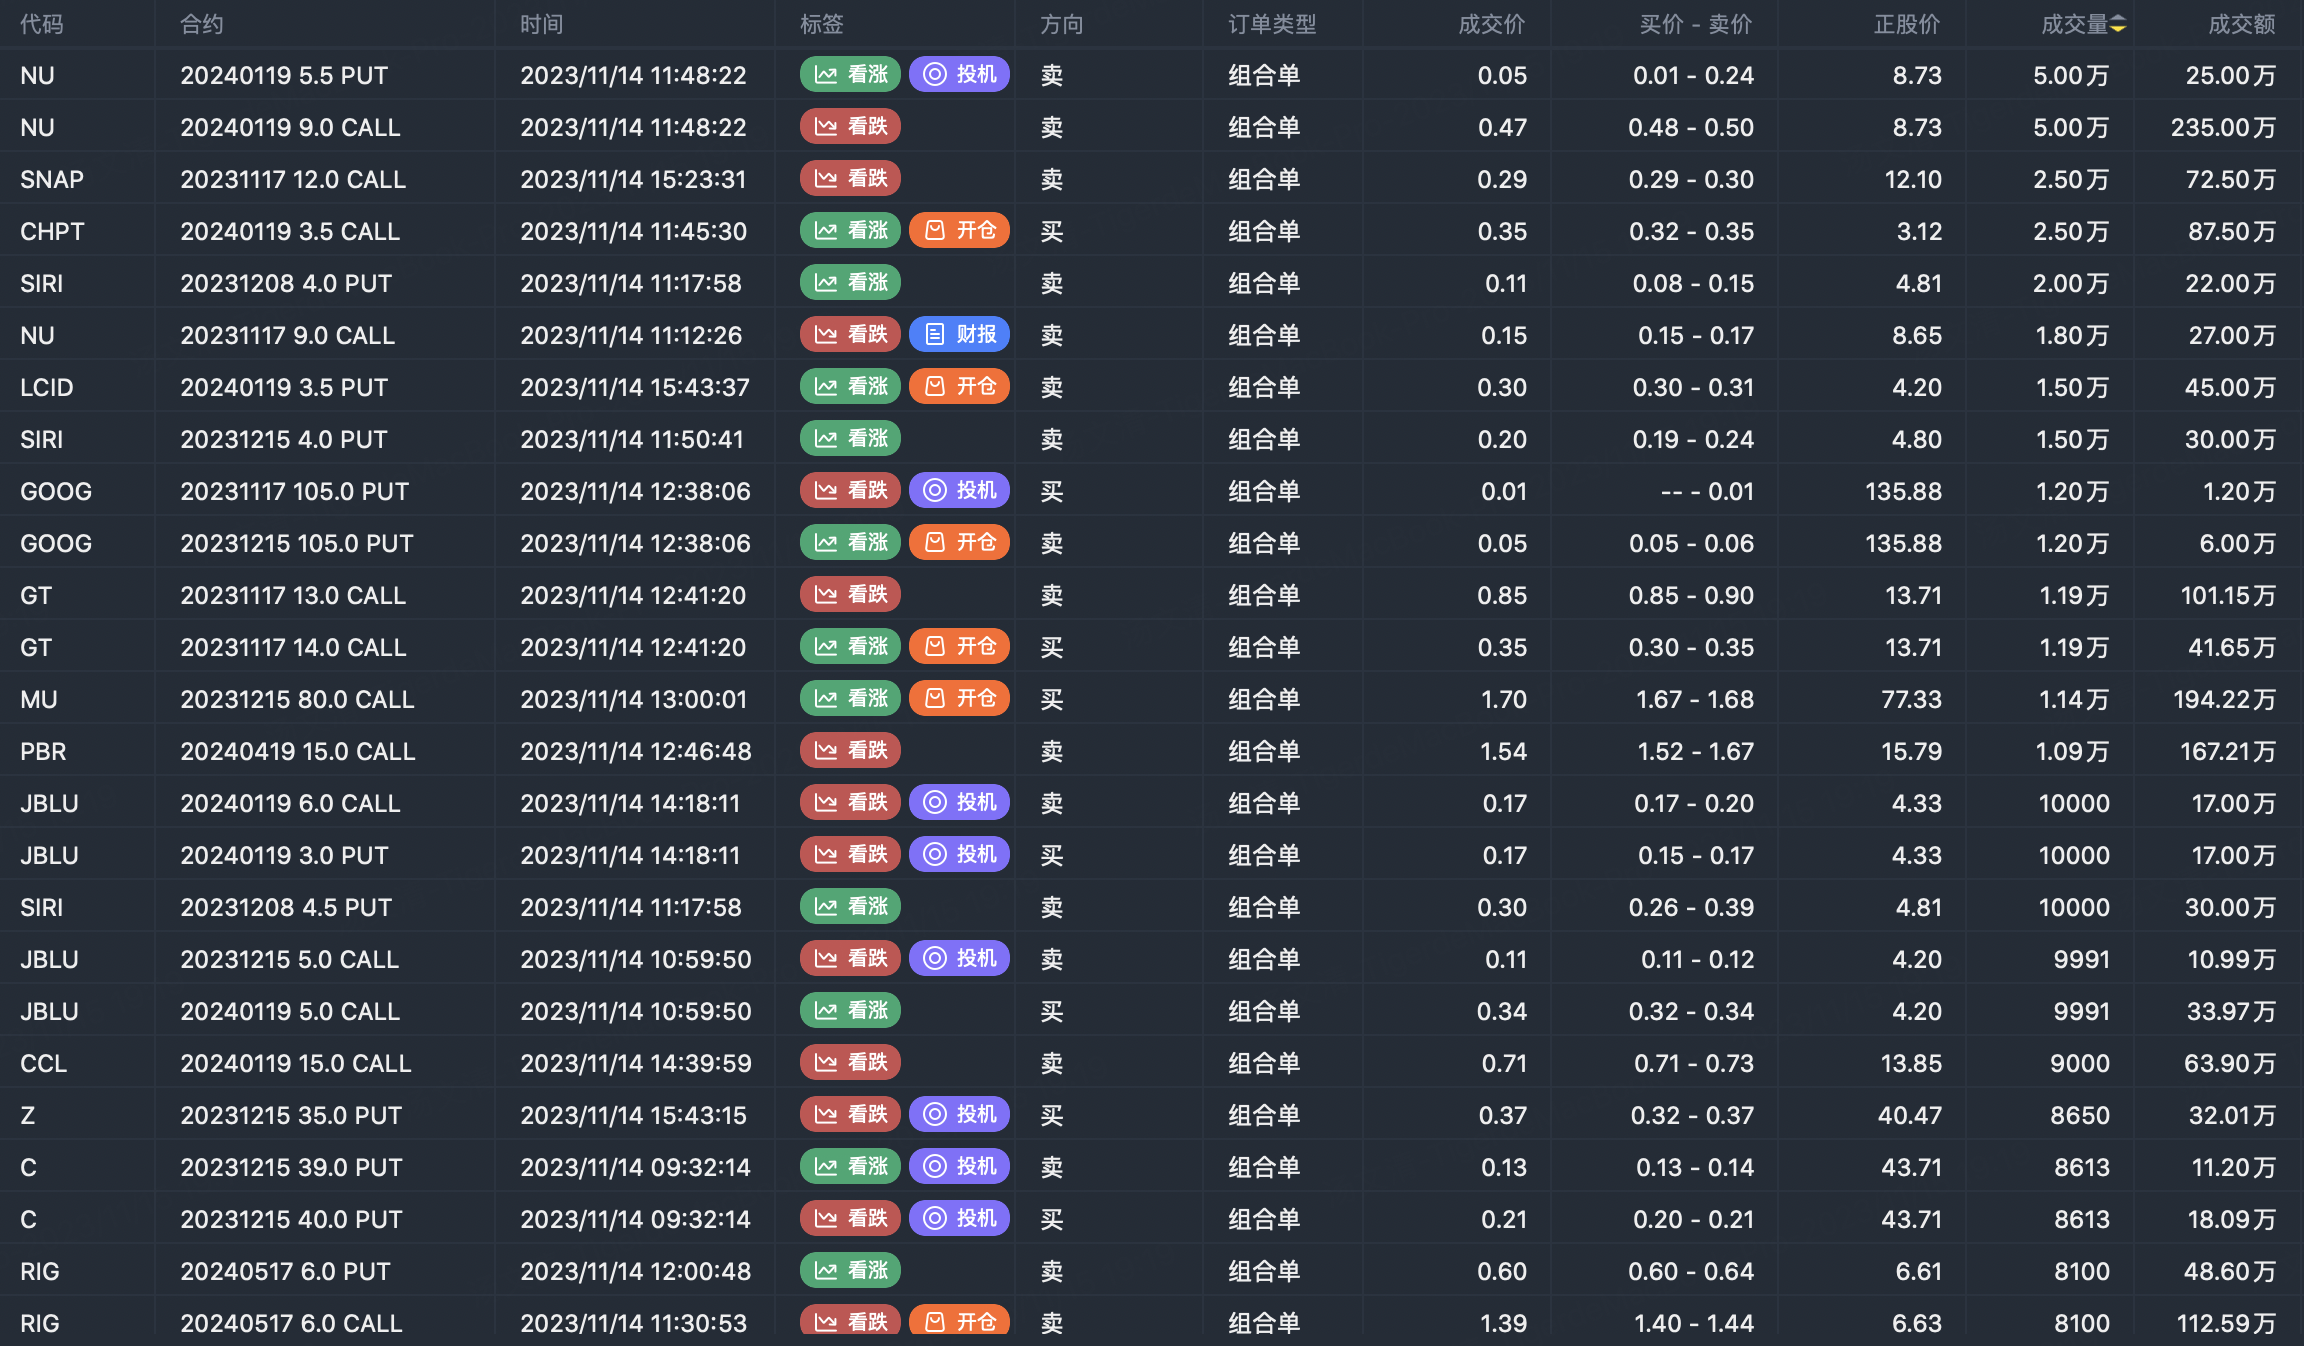Click the 开仓 tag in MU 80.0 CALL row
Screen dimensions: 2304x1346
(x=960, y=699)
